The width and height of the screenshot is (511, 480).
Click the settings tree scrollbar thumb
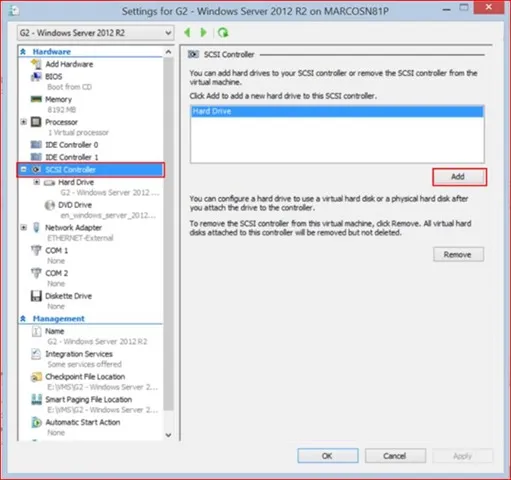pyautogui.click(x=169, y=234)
